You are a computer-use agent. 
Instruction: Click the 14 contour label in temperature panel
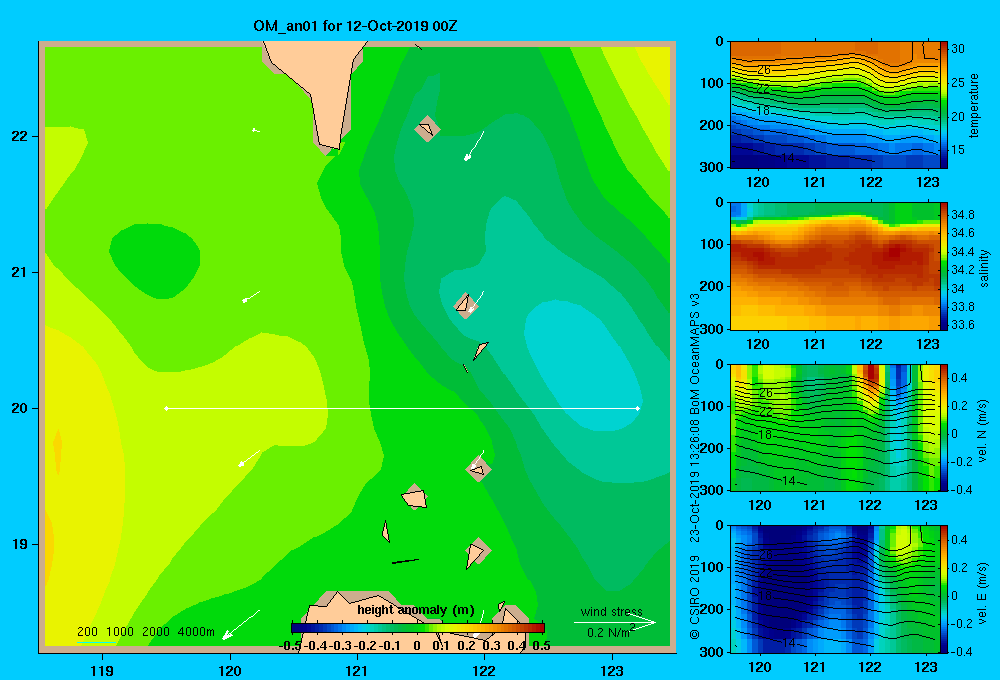(x=788, y=158)
